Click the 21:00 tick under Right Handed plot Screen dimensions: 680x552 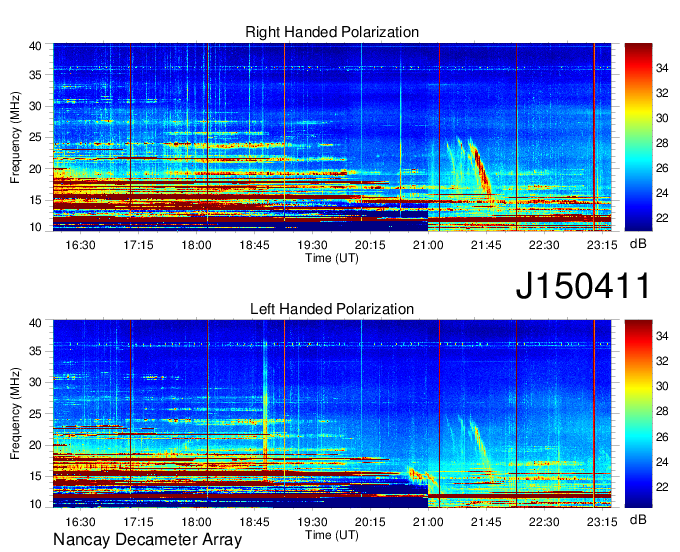tap(428, 245)
